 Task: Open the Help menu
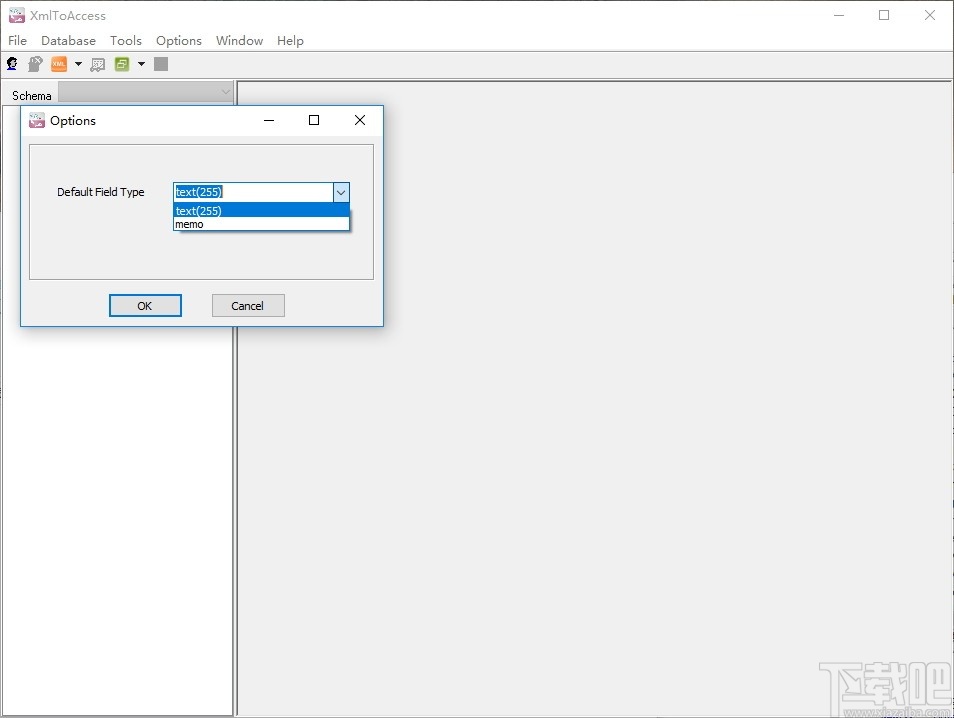(x=290, y=41)
